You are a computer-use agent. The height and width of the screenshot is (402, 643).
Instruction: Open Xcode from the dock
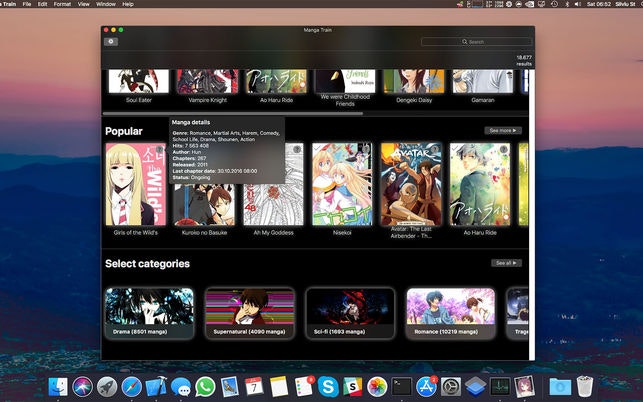156,387
